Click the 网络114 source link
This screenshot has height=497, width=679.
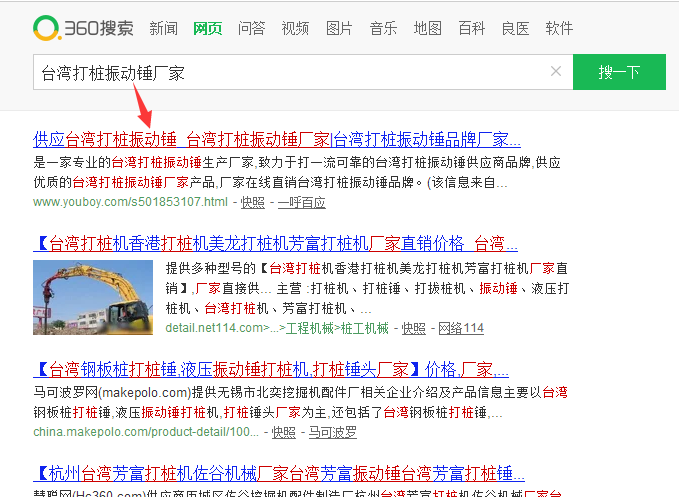(461, 328)
